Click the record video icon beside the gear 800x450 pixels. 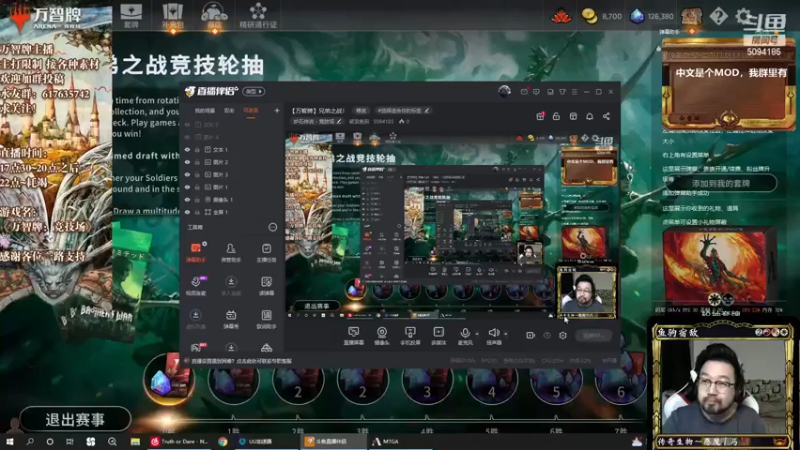530,335
